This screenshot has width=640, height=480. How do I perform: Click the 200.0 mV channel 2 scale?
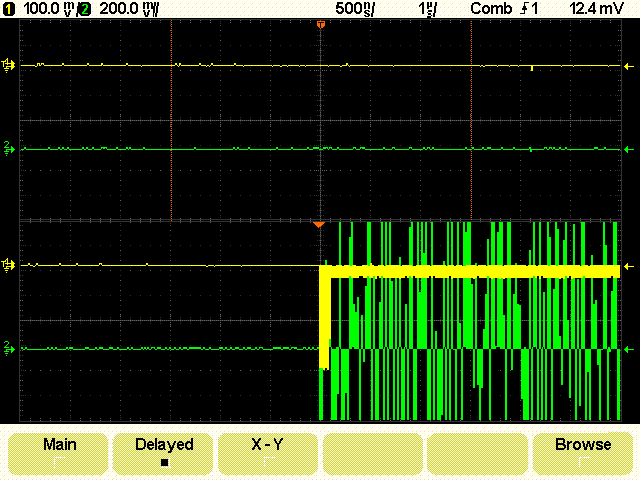pyautogui.click(x=129, y=9)
